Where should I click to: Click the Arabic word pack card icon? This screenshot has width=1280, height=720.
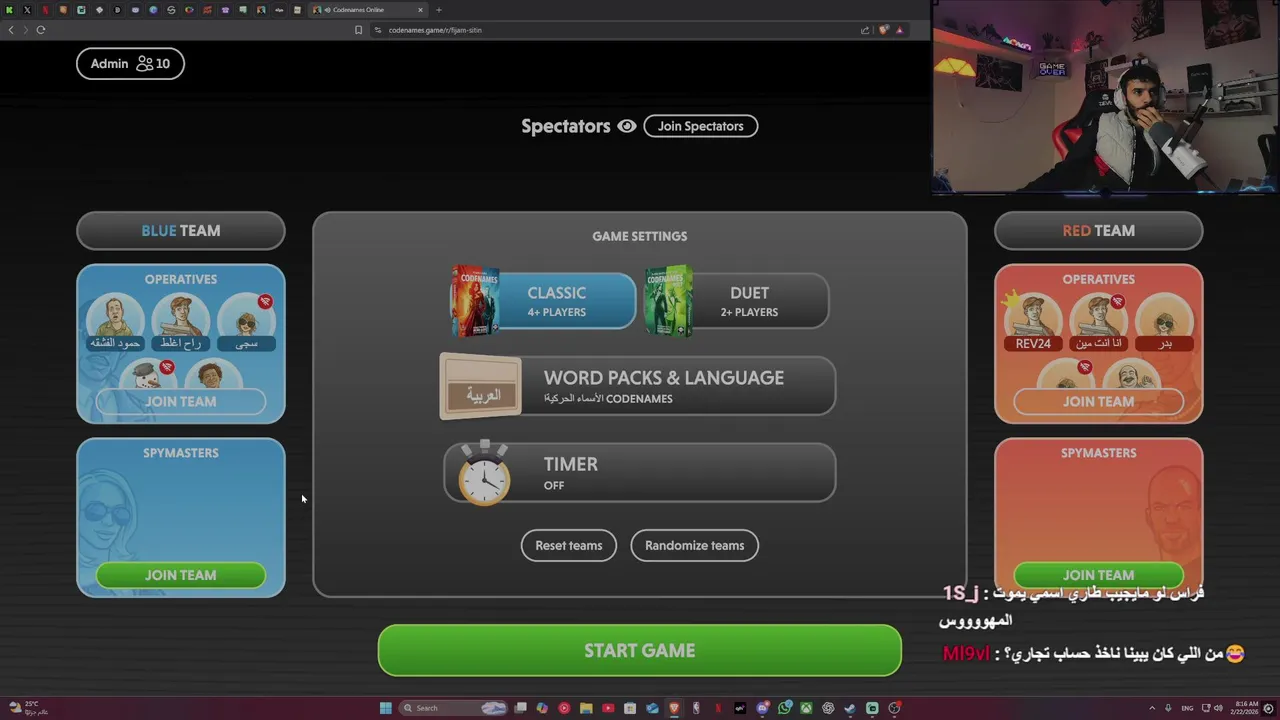click(x=481, y=387)
